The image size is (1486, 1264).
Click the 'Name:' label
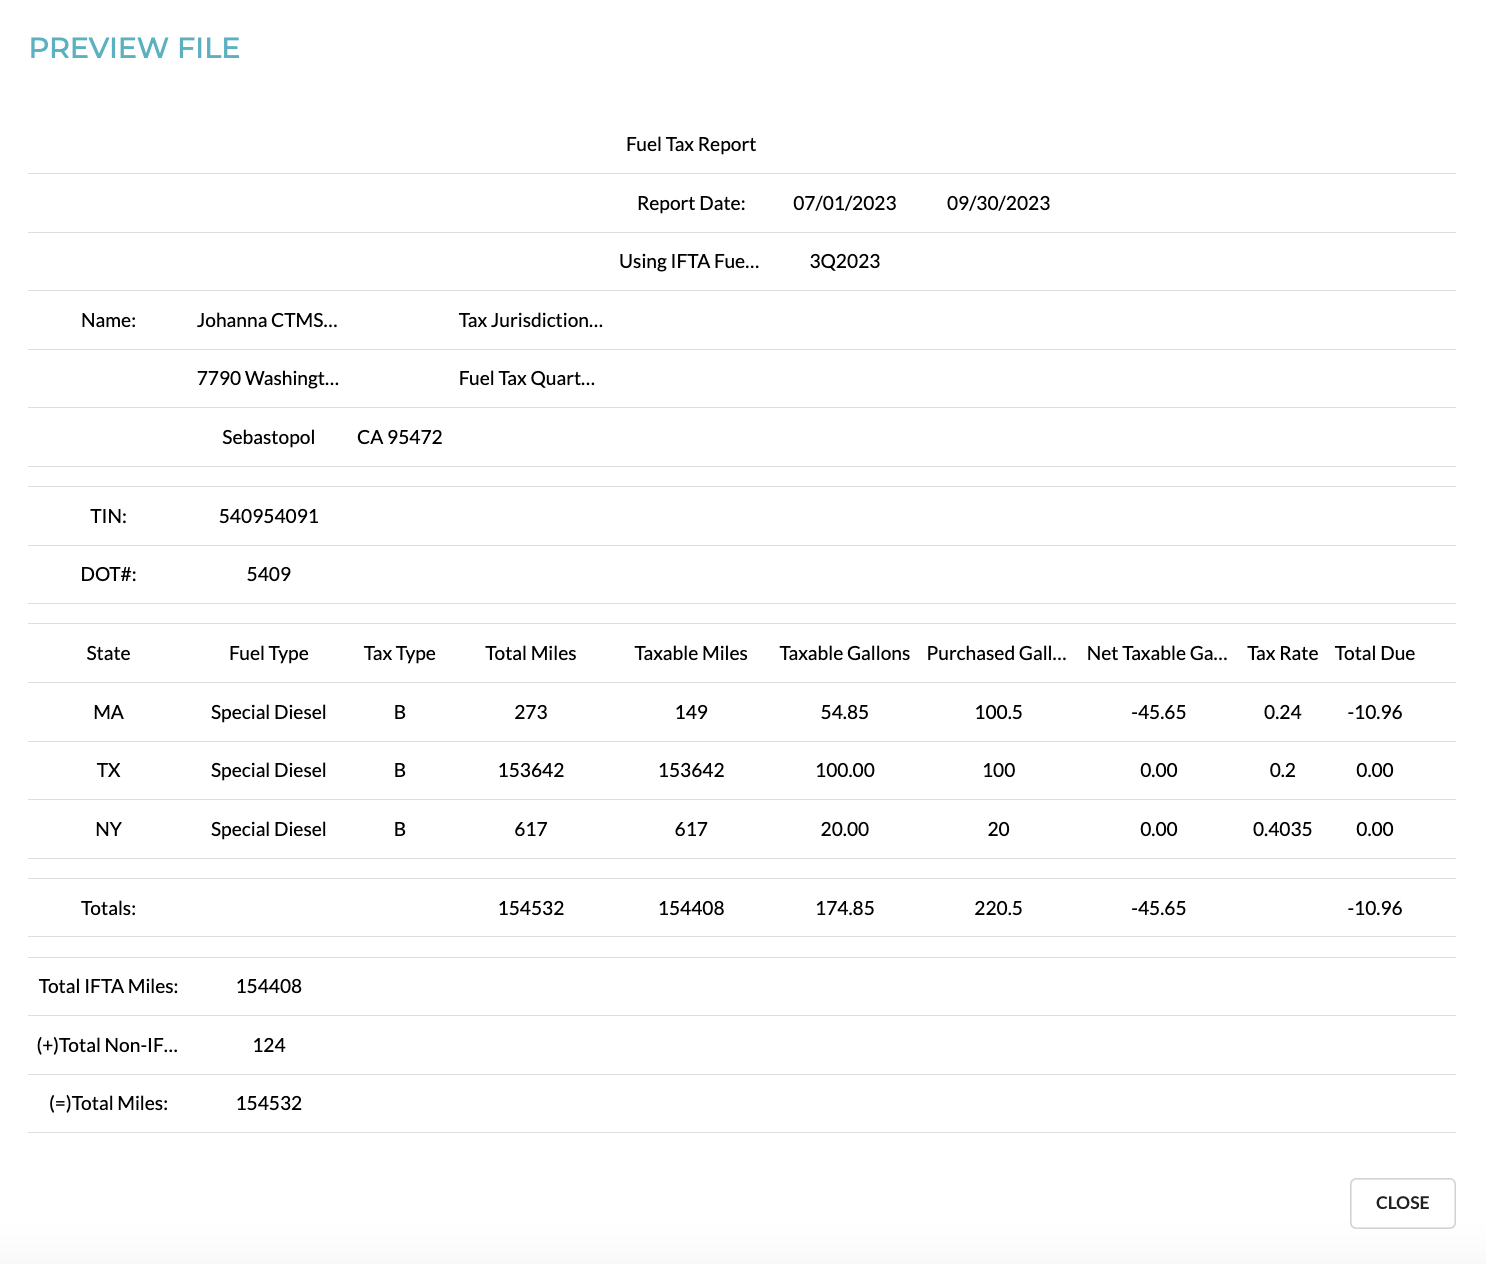pyautogui.click(x=108, y=320)
